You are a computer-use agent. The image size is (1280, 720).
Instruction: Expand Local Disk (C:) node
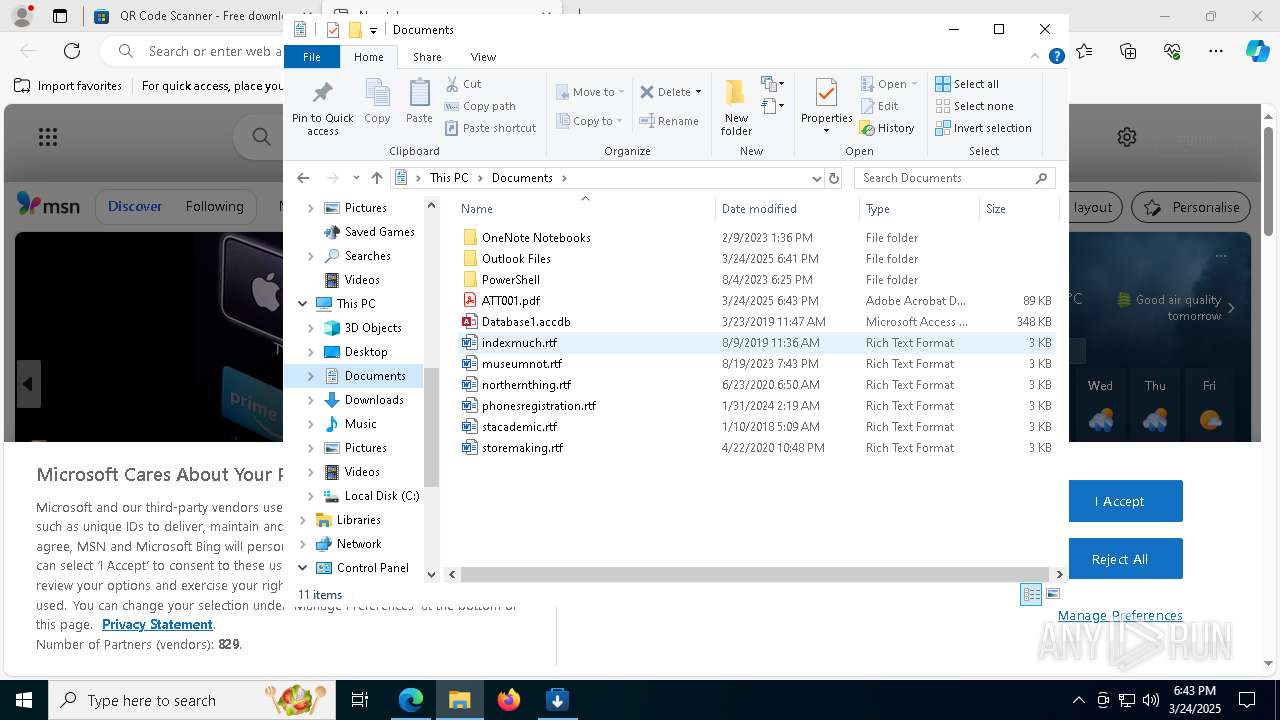point(311,496)
